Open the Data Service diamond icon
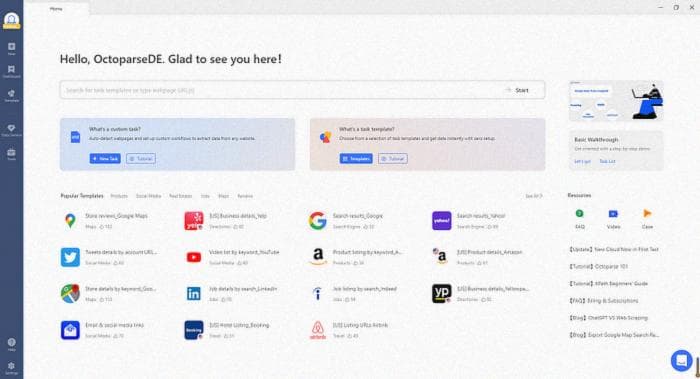Viewport: 700px width, 379px height. (x=12, y=128)
